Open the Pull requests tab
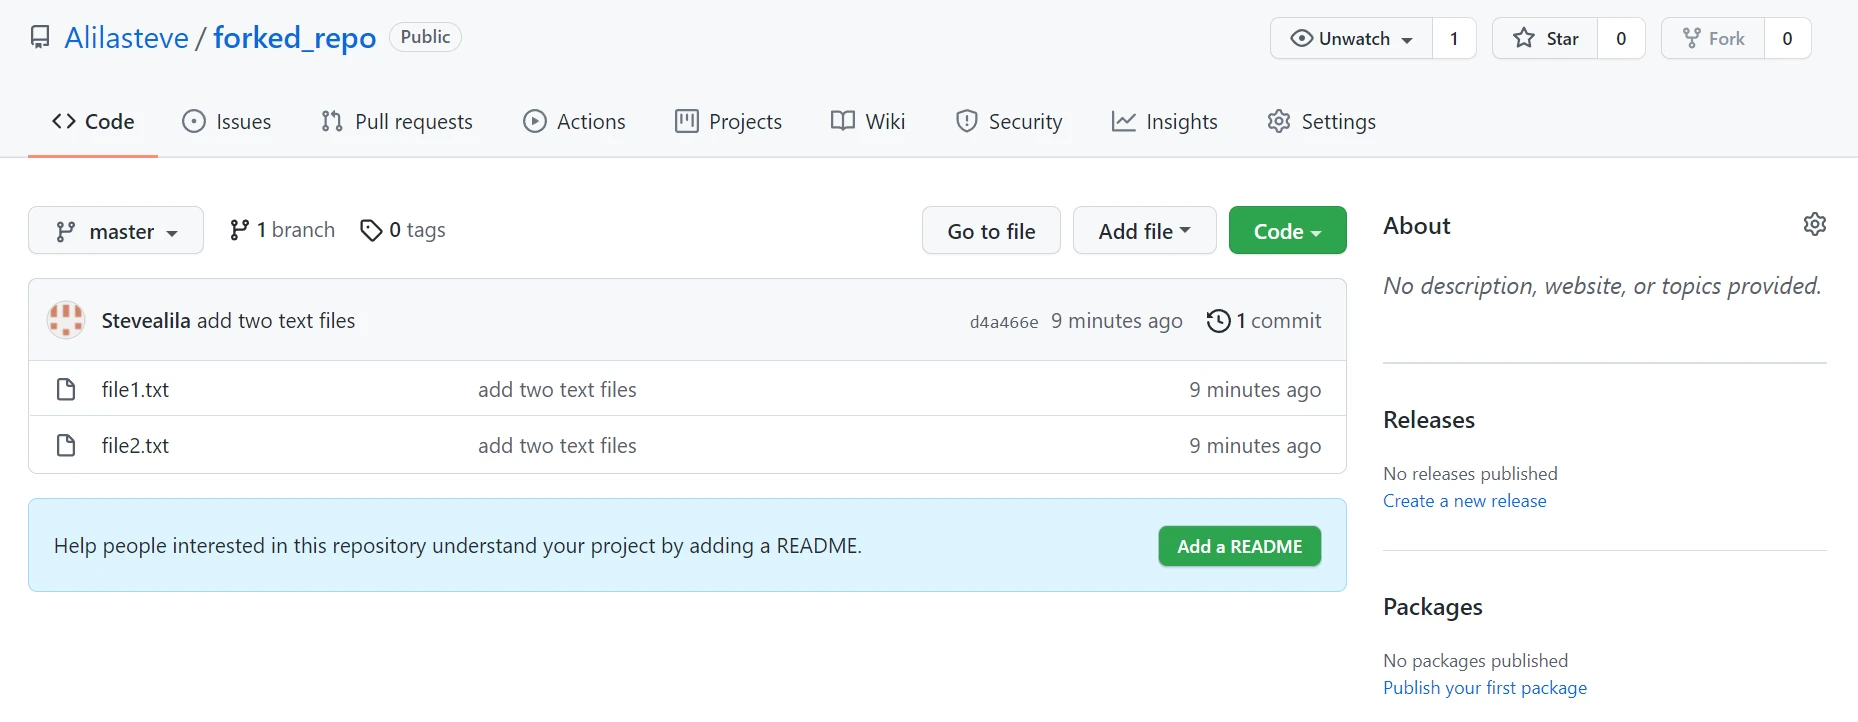The height and width of the screenshot is (722, 1858). tap(397, 122)
